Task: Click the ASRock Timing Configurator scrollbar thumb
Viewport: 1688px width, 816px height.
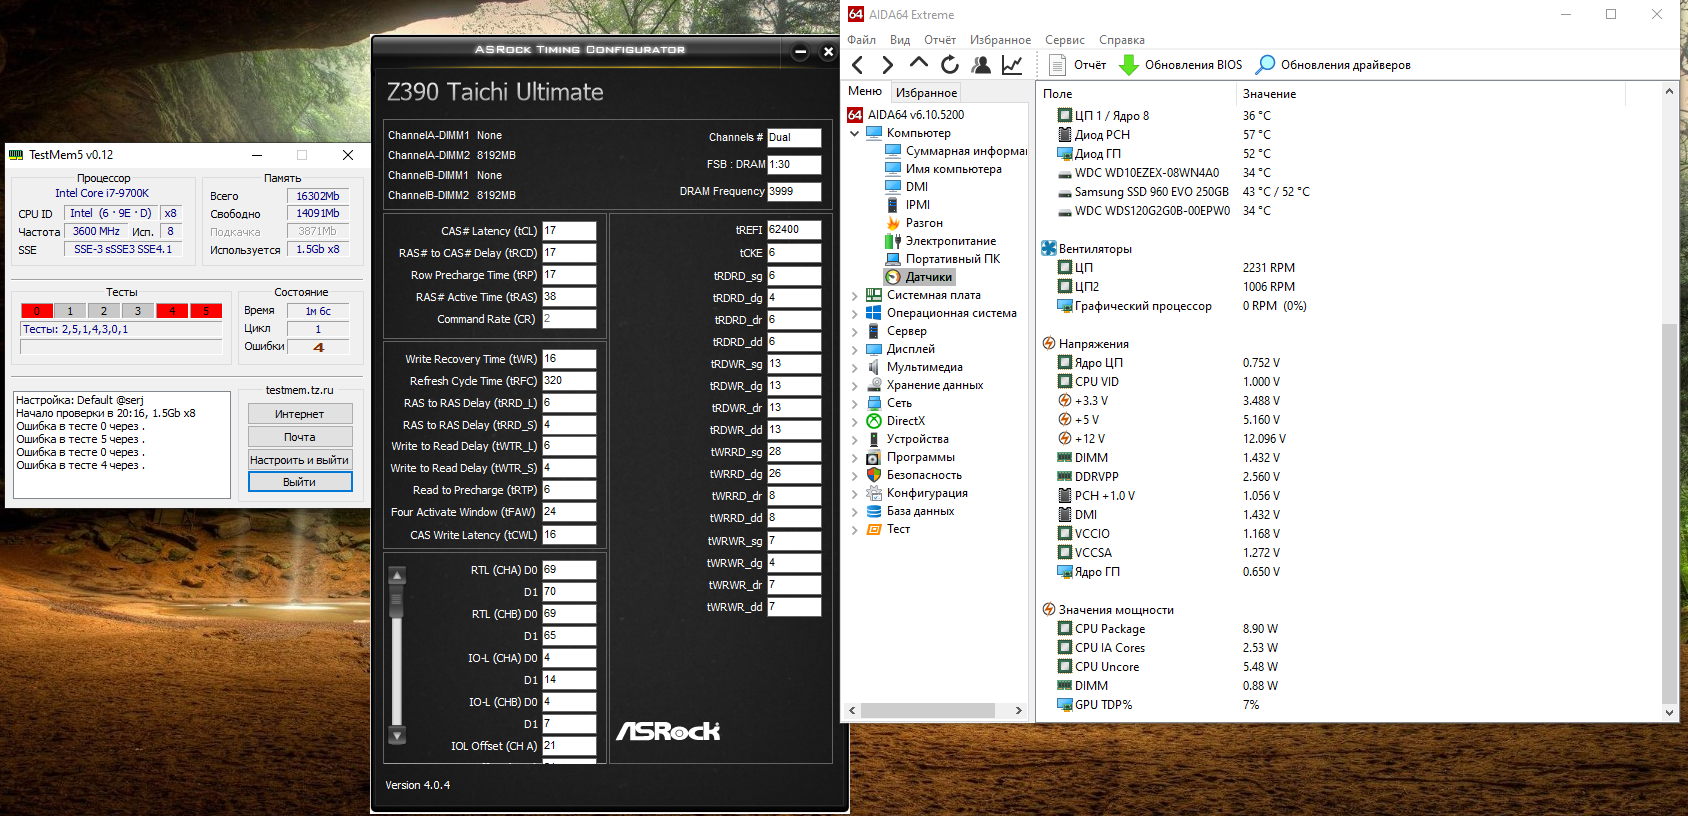Action: 397,602
